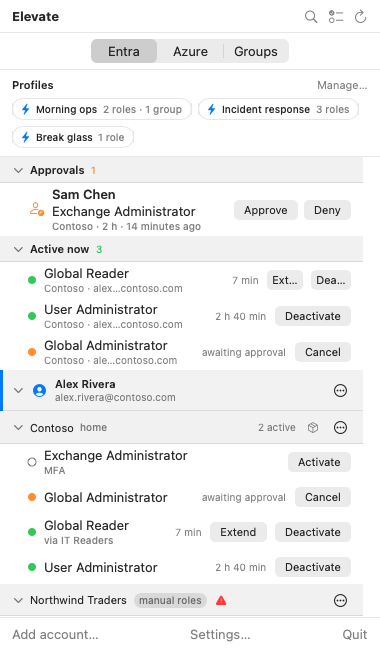This screenshot has width=380, height=650.
Task: Click the cube icon in Contoso header
Action: click(x=313, y=427)
